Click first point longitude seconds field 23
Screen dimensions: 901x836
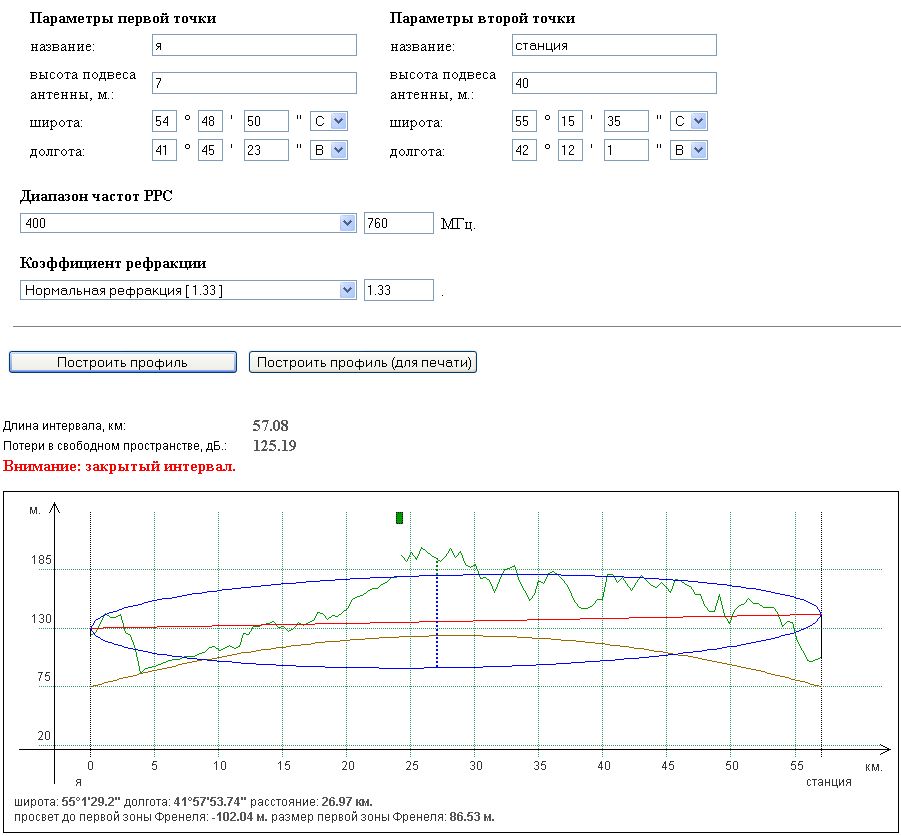pos(266,150)
